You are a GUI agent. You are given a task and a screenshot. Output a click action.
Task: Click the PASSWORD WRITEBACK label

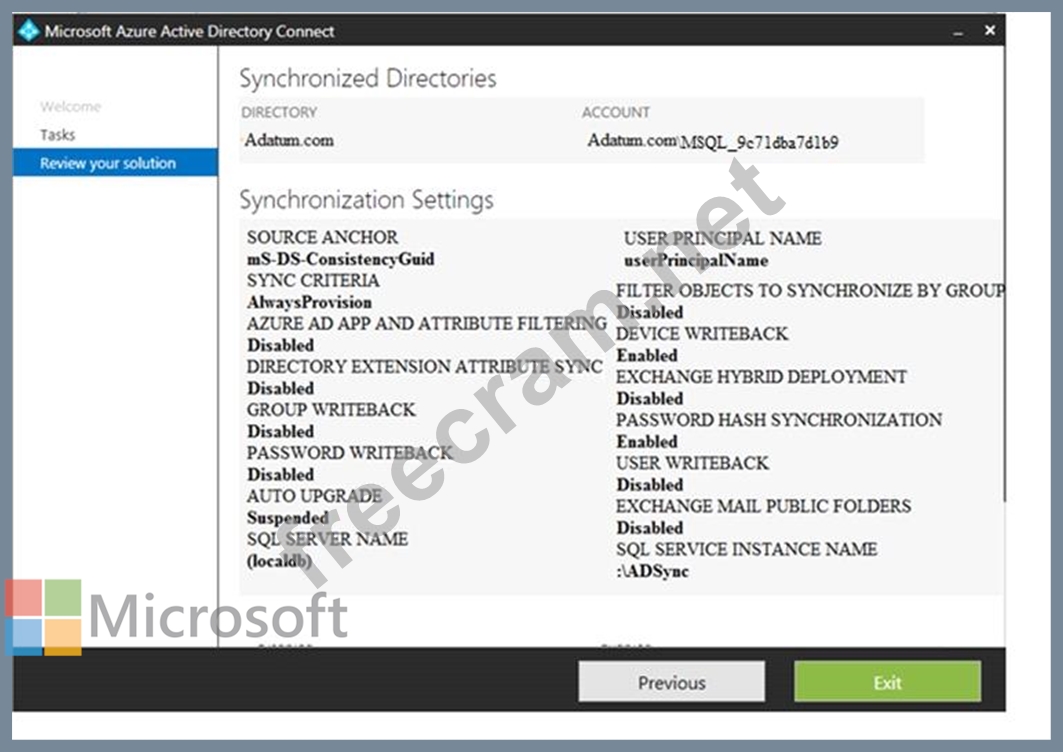[349, 453]
